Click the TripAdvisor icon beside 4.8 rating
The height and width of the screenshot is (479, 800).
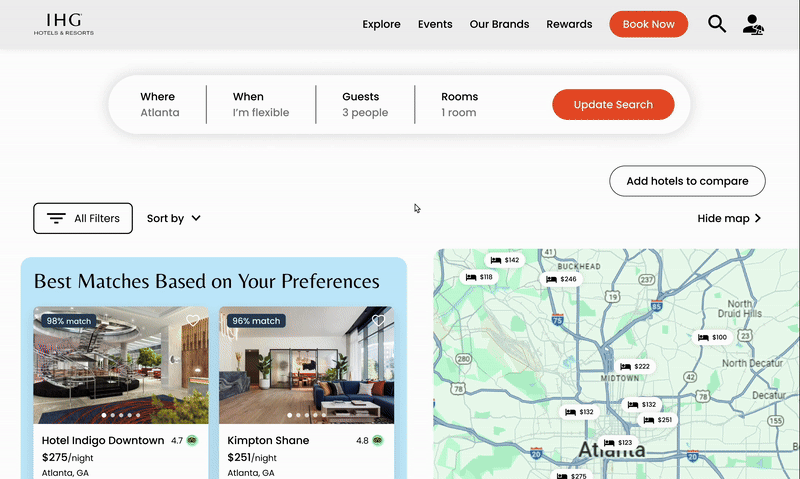[378, 440]
